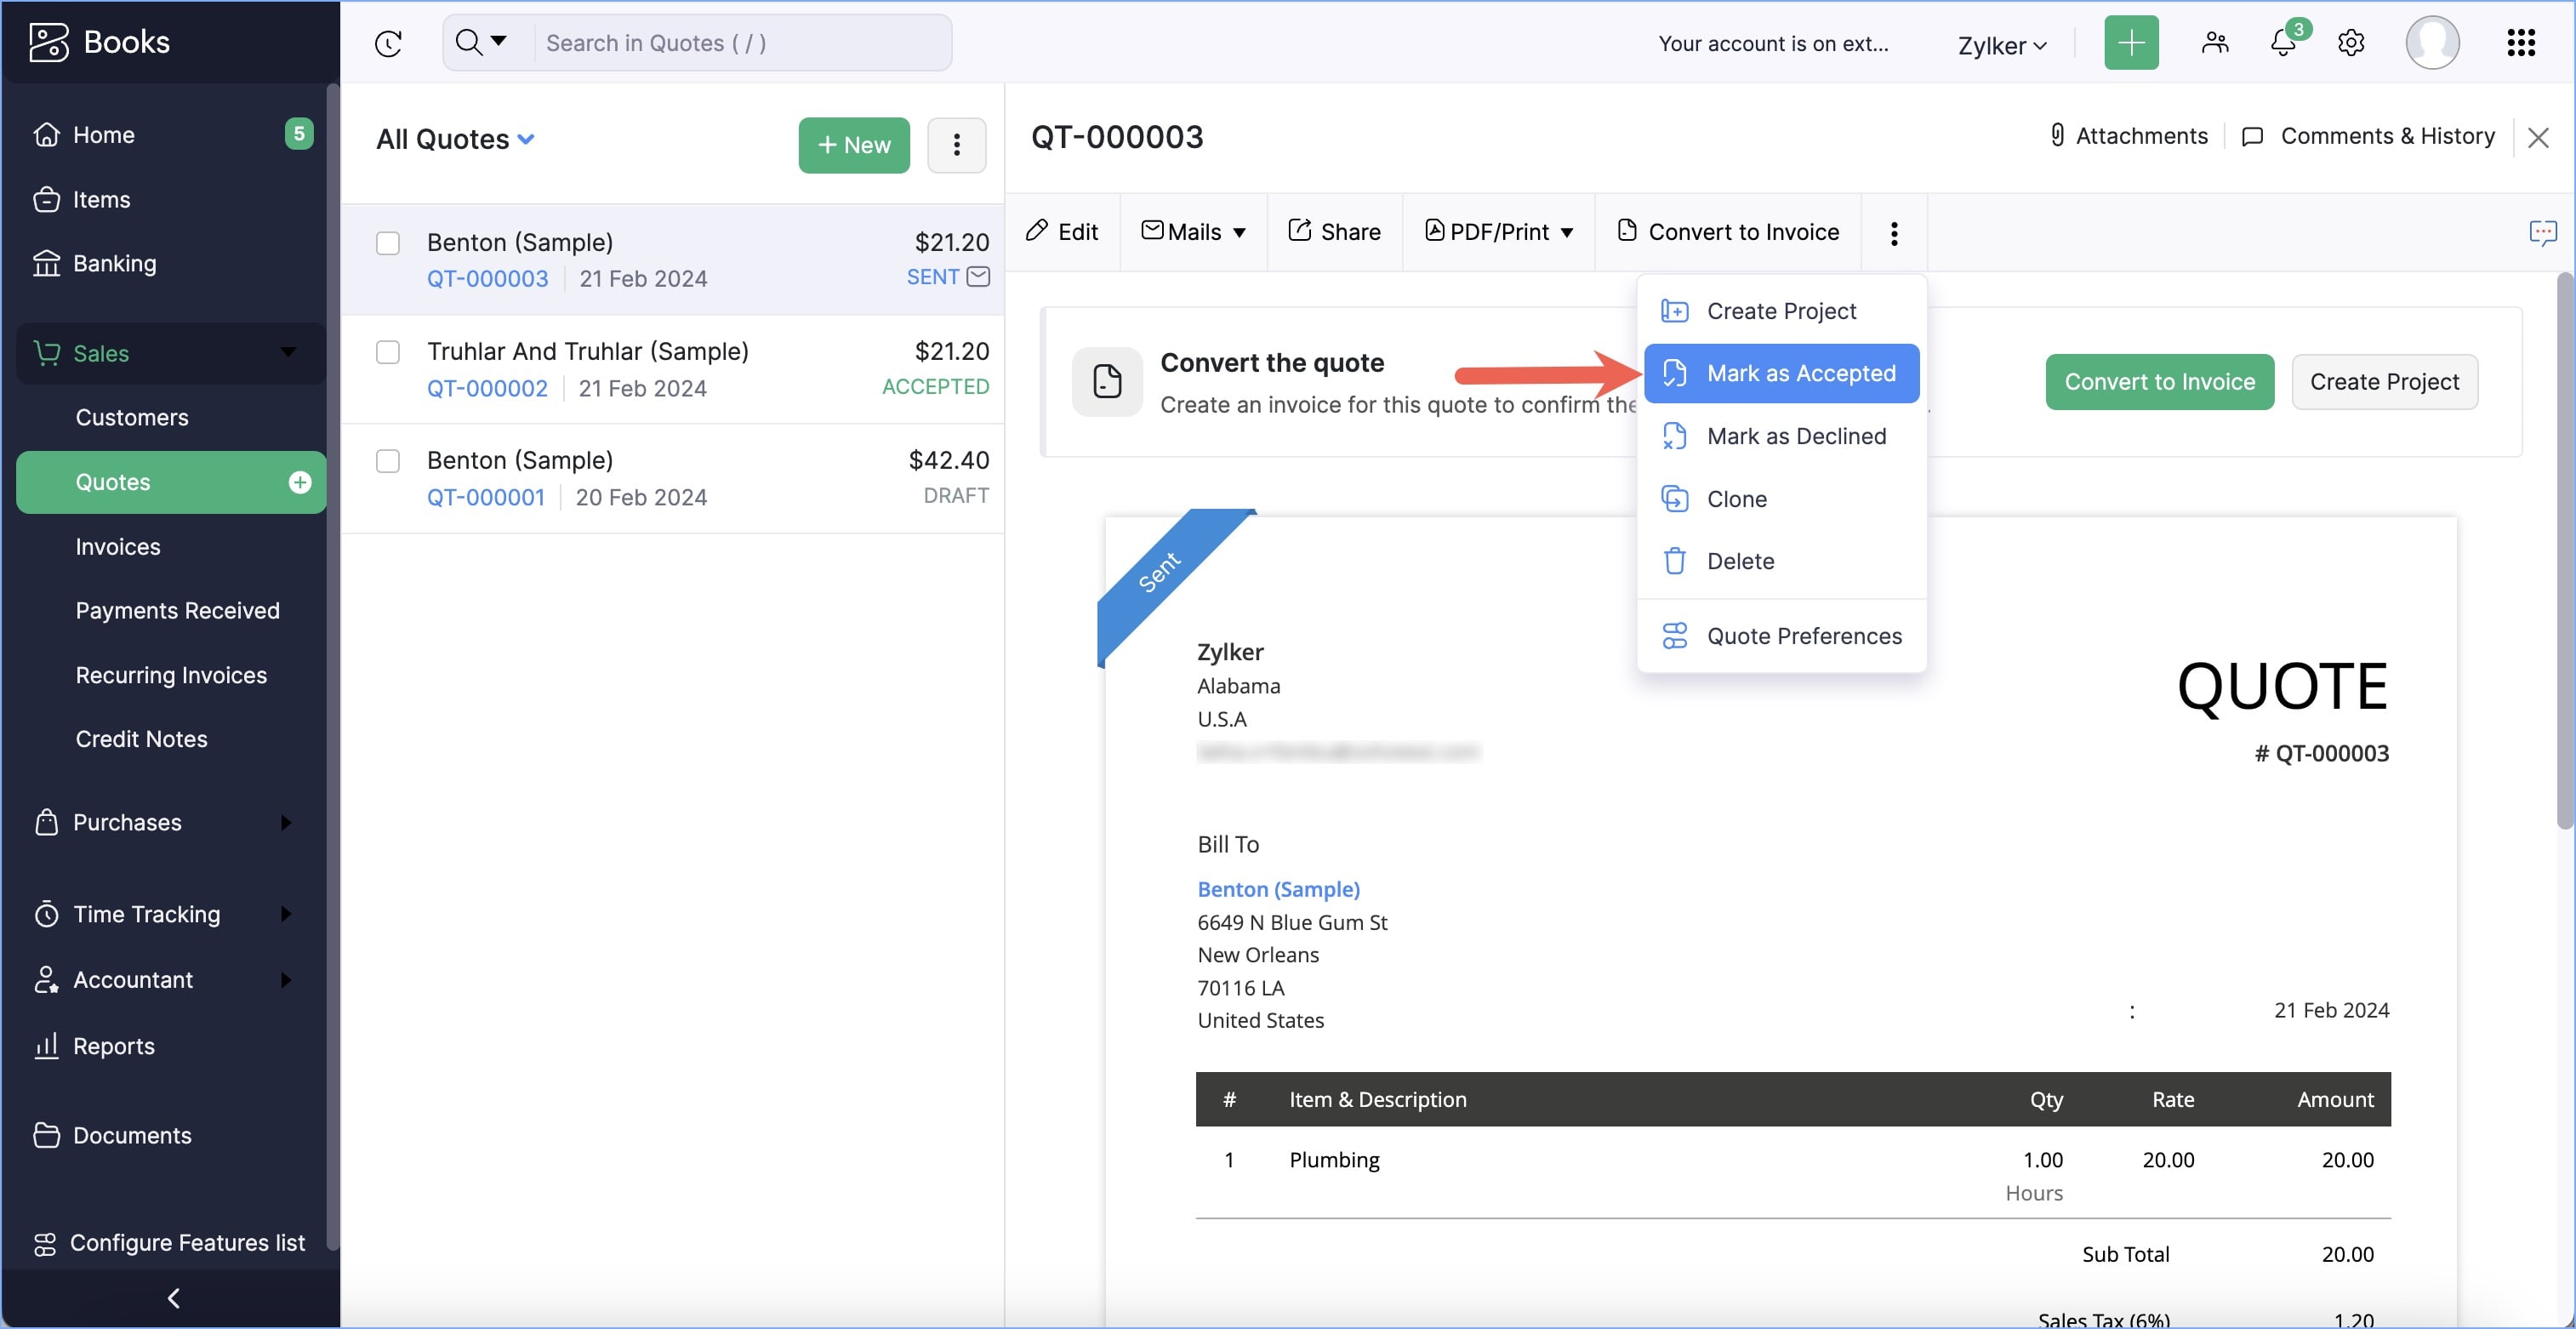
Task: Open the chat bubble icon on right edge
Action: (2542, 233)
